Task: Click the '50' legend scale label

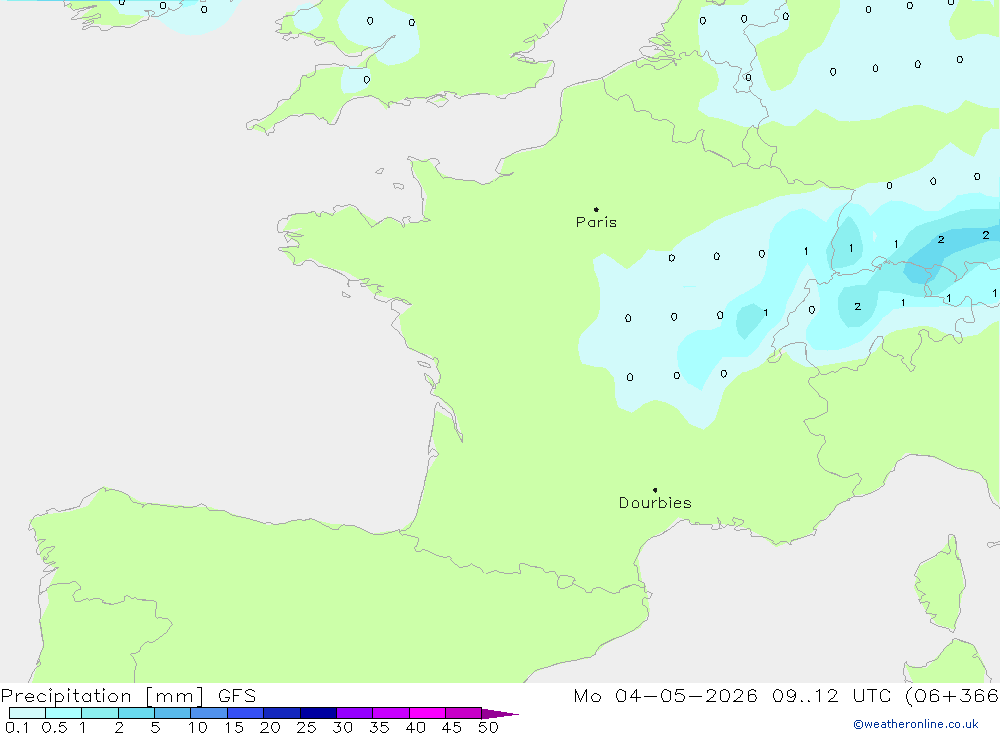Action: (x=488, y=727)
